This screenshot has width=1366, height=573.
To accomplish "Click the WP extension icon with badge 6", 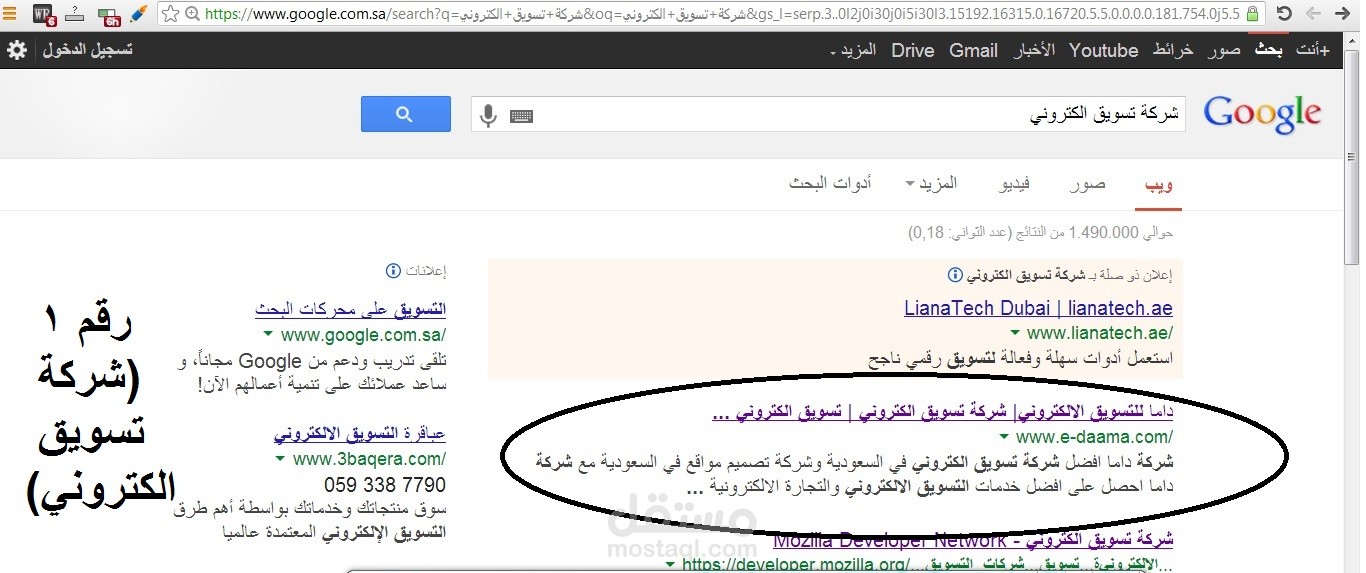I will point(43,14).
